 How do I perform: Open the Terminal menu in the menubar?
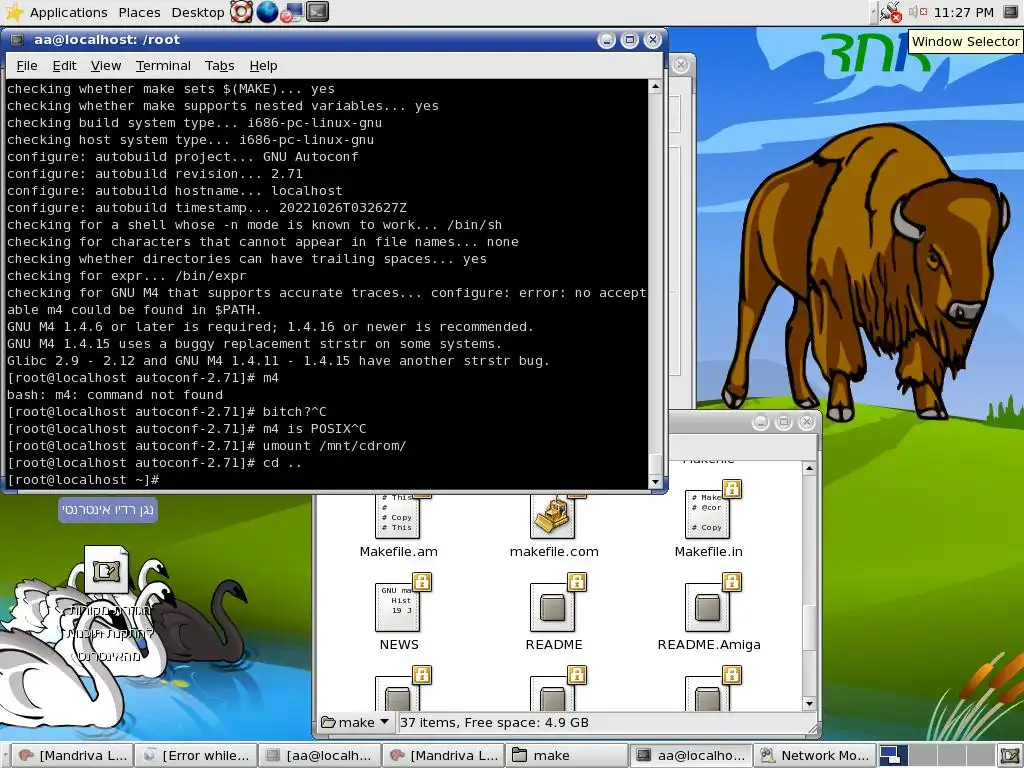(x=163, y=65)
